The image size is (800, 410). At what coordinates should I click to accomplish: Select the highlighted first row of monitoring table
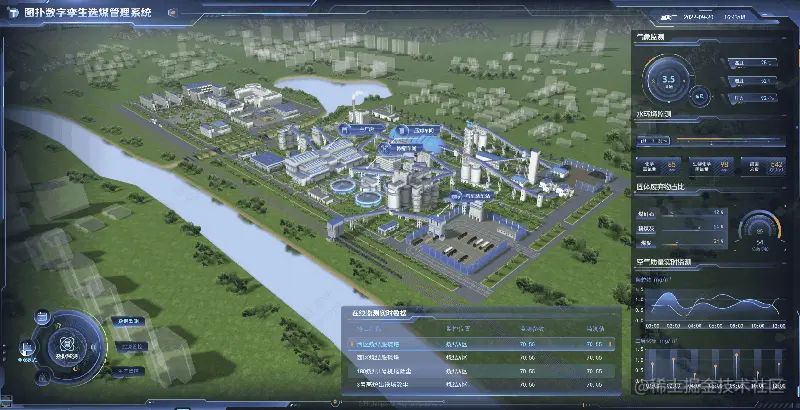(481, 345)
